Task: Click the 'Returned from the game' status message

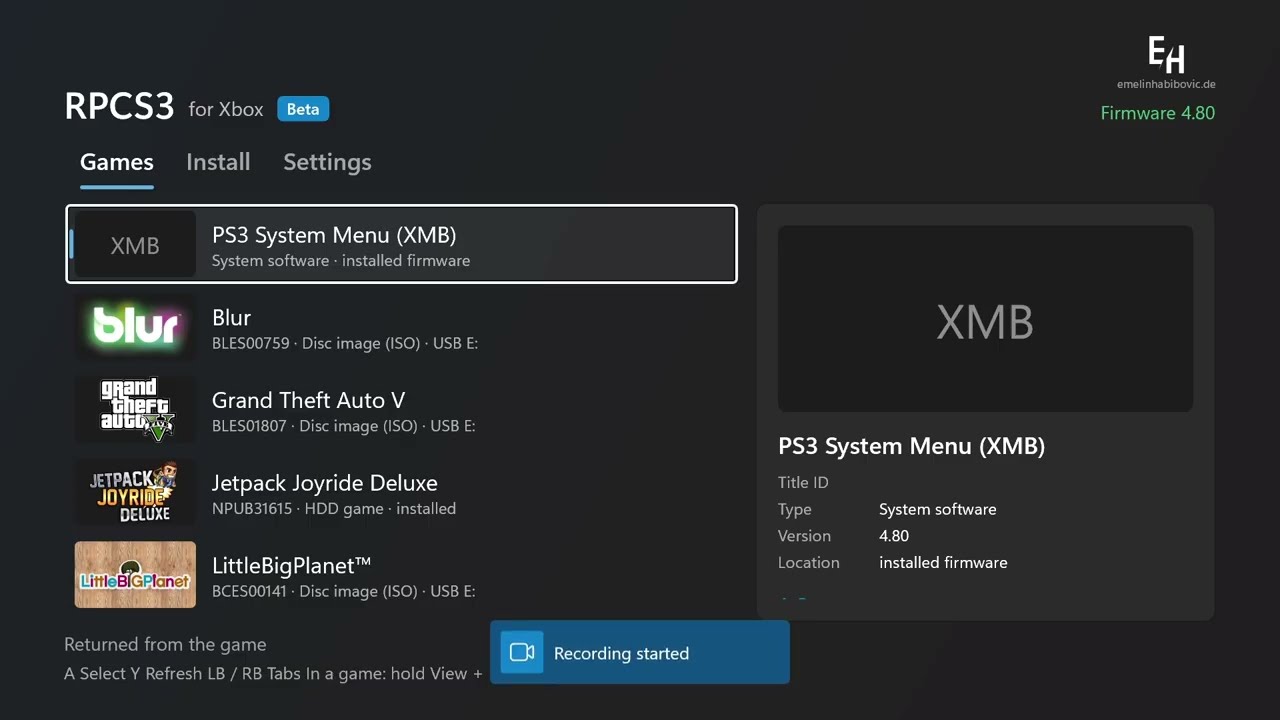Action: coord(165,645)
